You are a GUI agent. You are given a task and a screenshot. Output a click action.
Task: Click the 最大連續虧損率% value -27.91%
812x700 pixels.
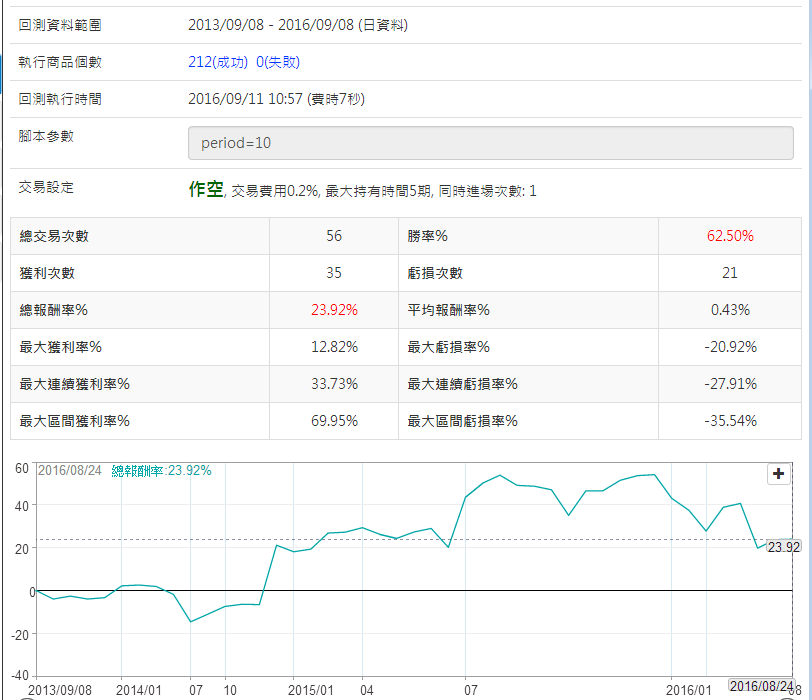pos(729,384)
